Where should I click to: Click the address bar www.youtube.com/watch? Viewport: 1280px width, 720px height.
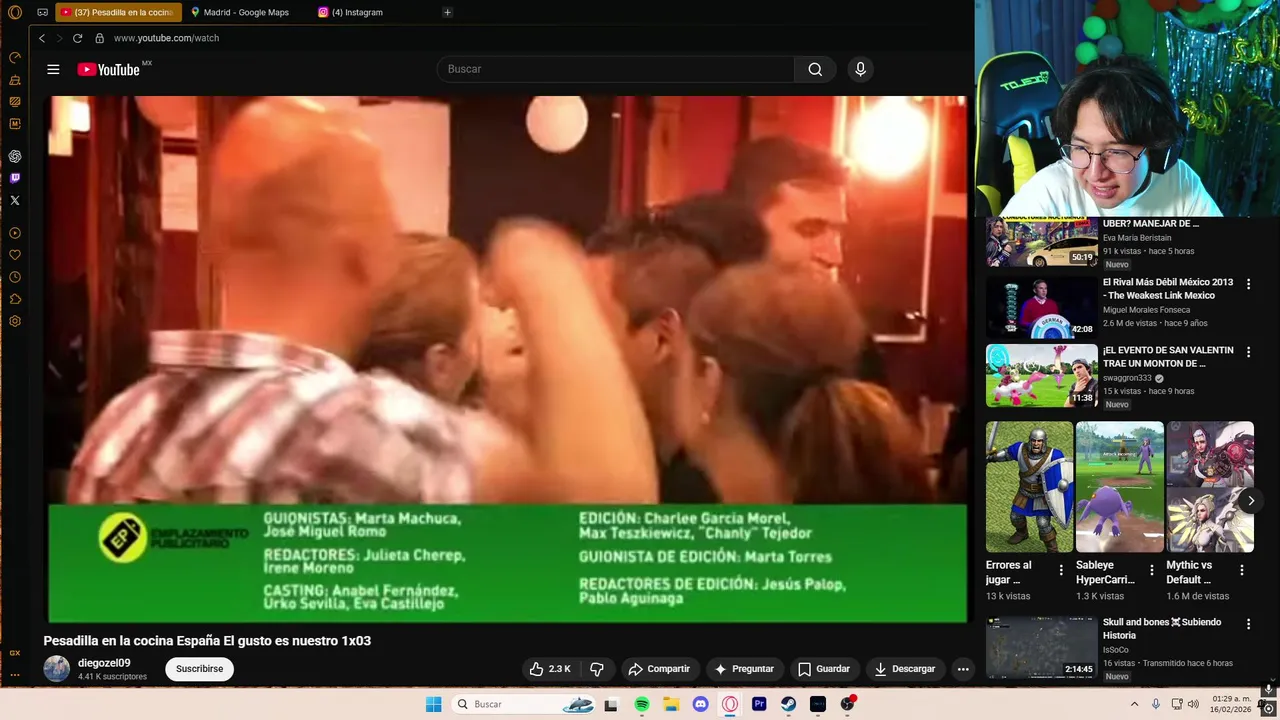pos(166,38)
